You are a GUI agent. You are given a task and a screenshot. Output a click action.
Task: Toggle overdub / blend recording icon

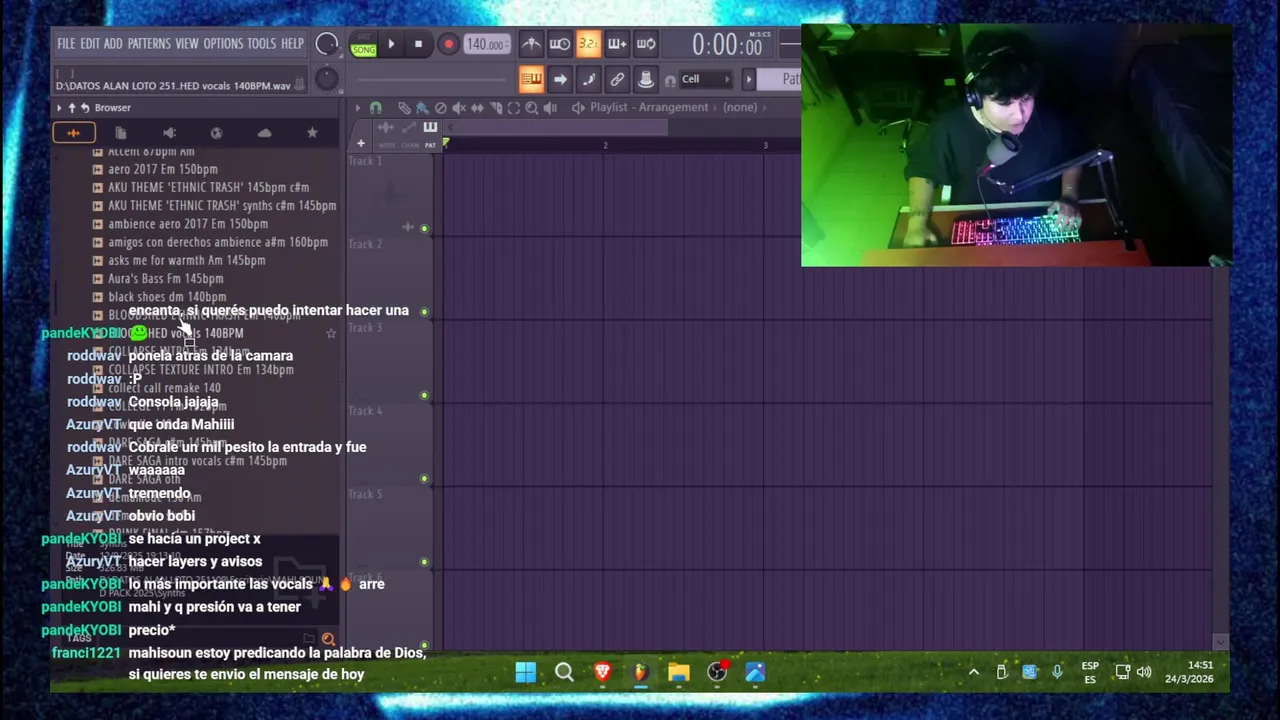[x=617, y=44]
